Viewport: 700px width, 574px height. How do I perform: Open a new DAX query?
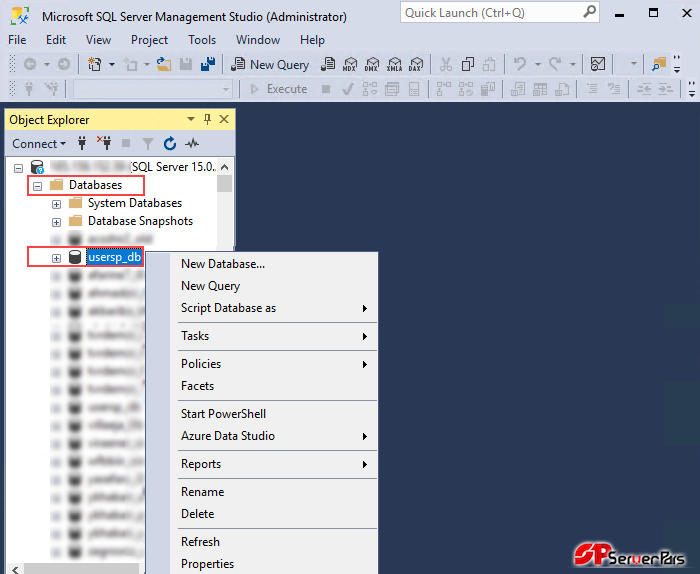point(416,65)
